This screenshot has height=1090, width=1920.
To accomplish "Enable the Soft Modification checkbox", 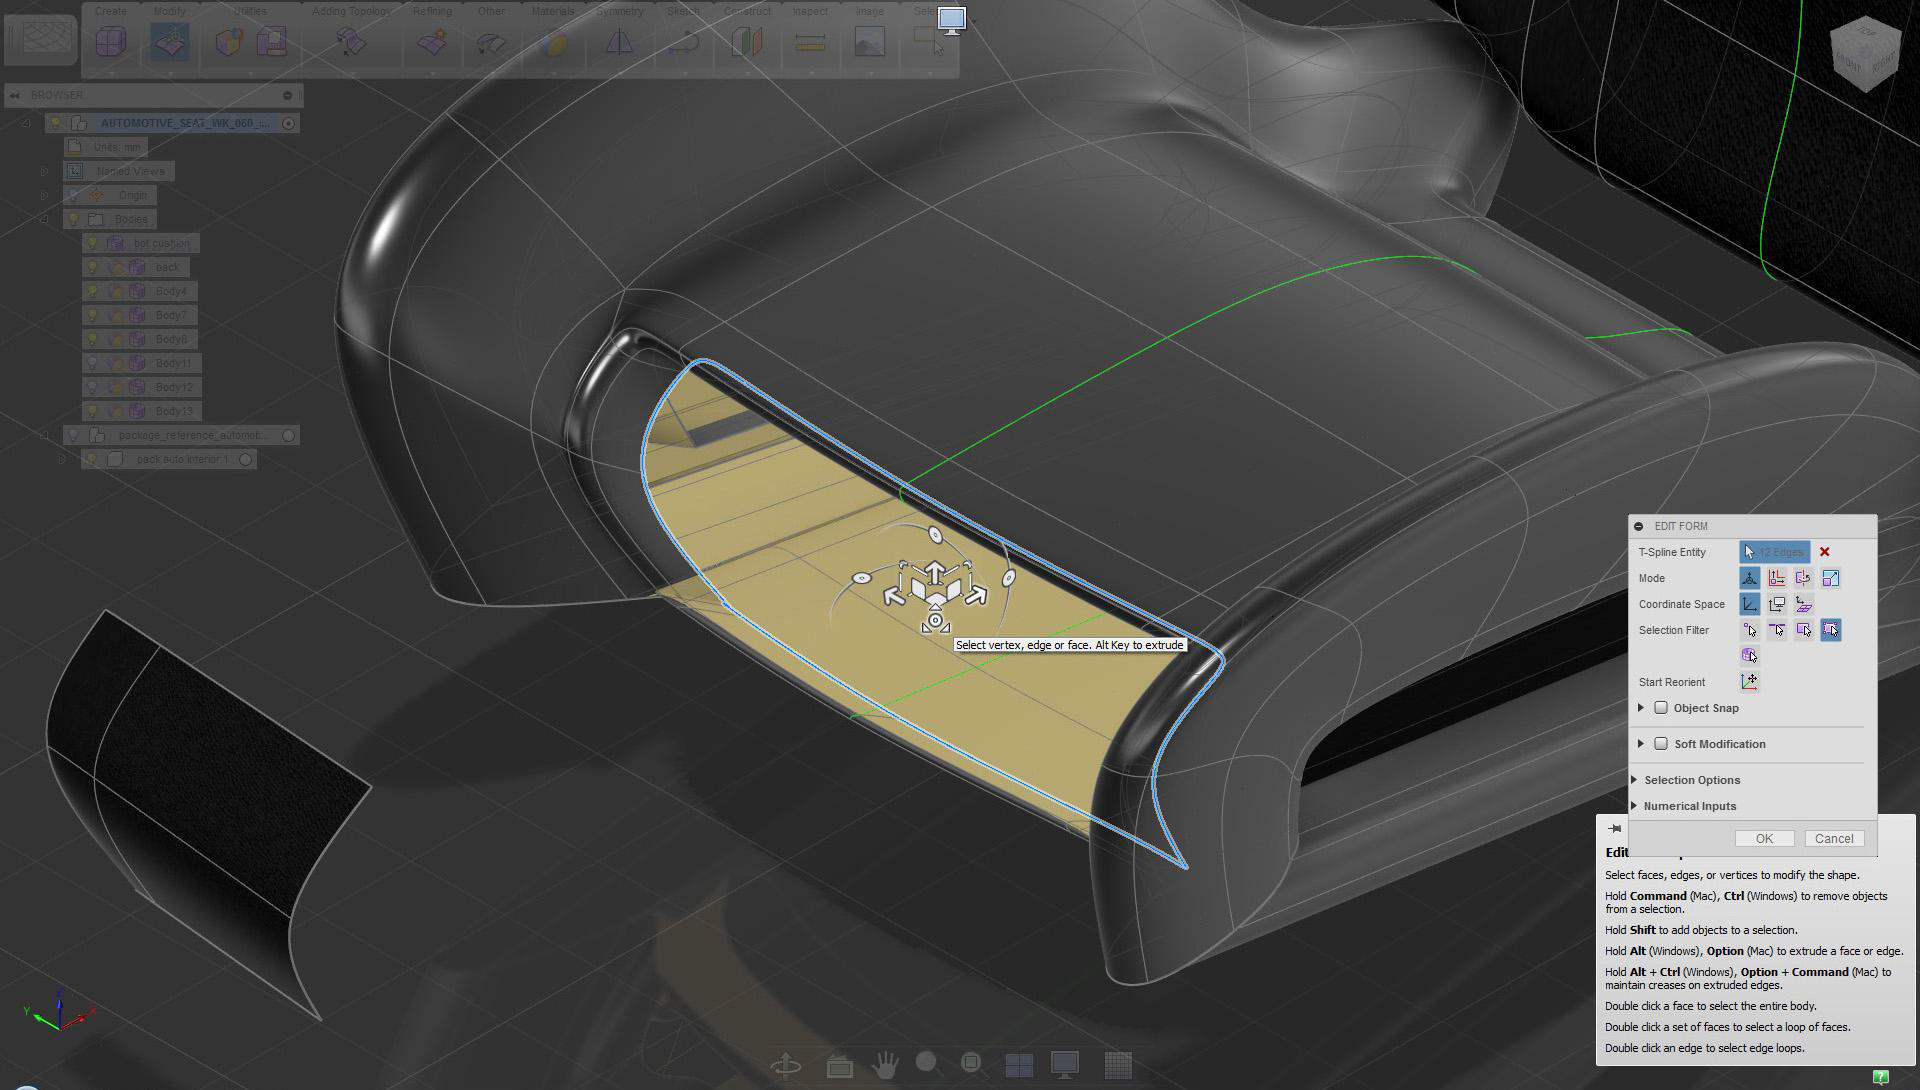I will point(1661,744).
